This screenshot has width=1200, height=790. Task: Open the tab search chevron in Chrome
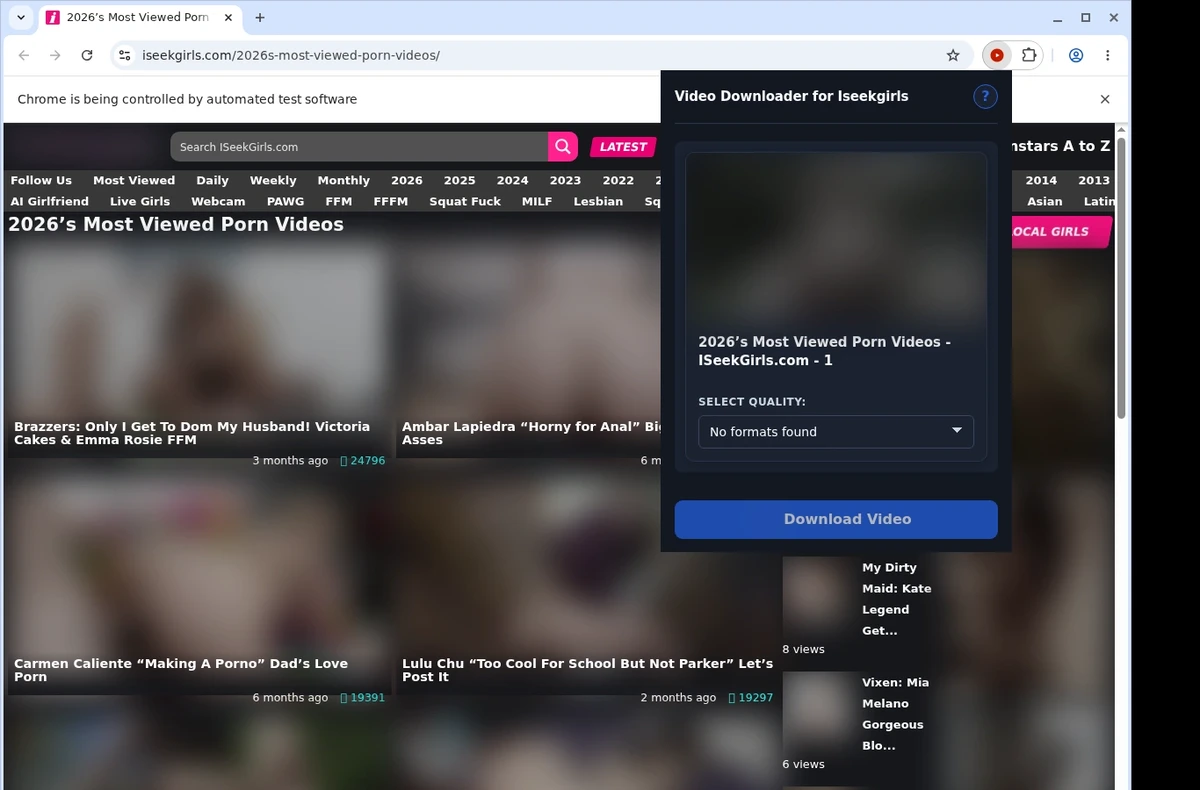21,18
